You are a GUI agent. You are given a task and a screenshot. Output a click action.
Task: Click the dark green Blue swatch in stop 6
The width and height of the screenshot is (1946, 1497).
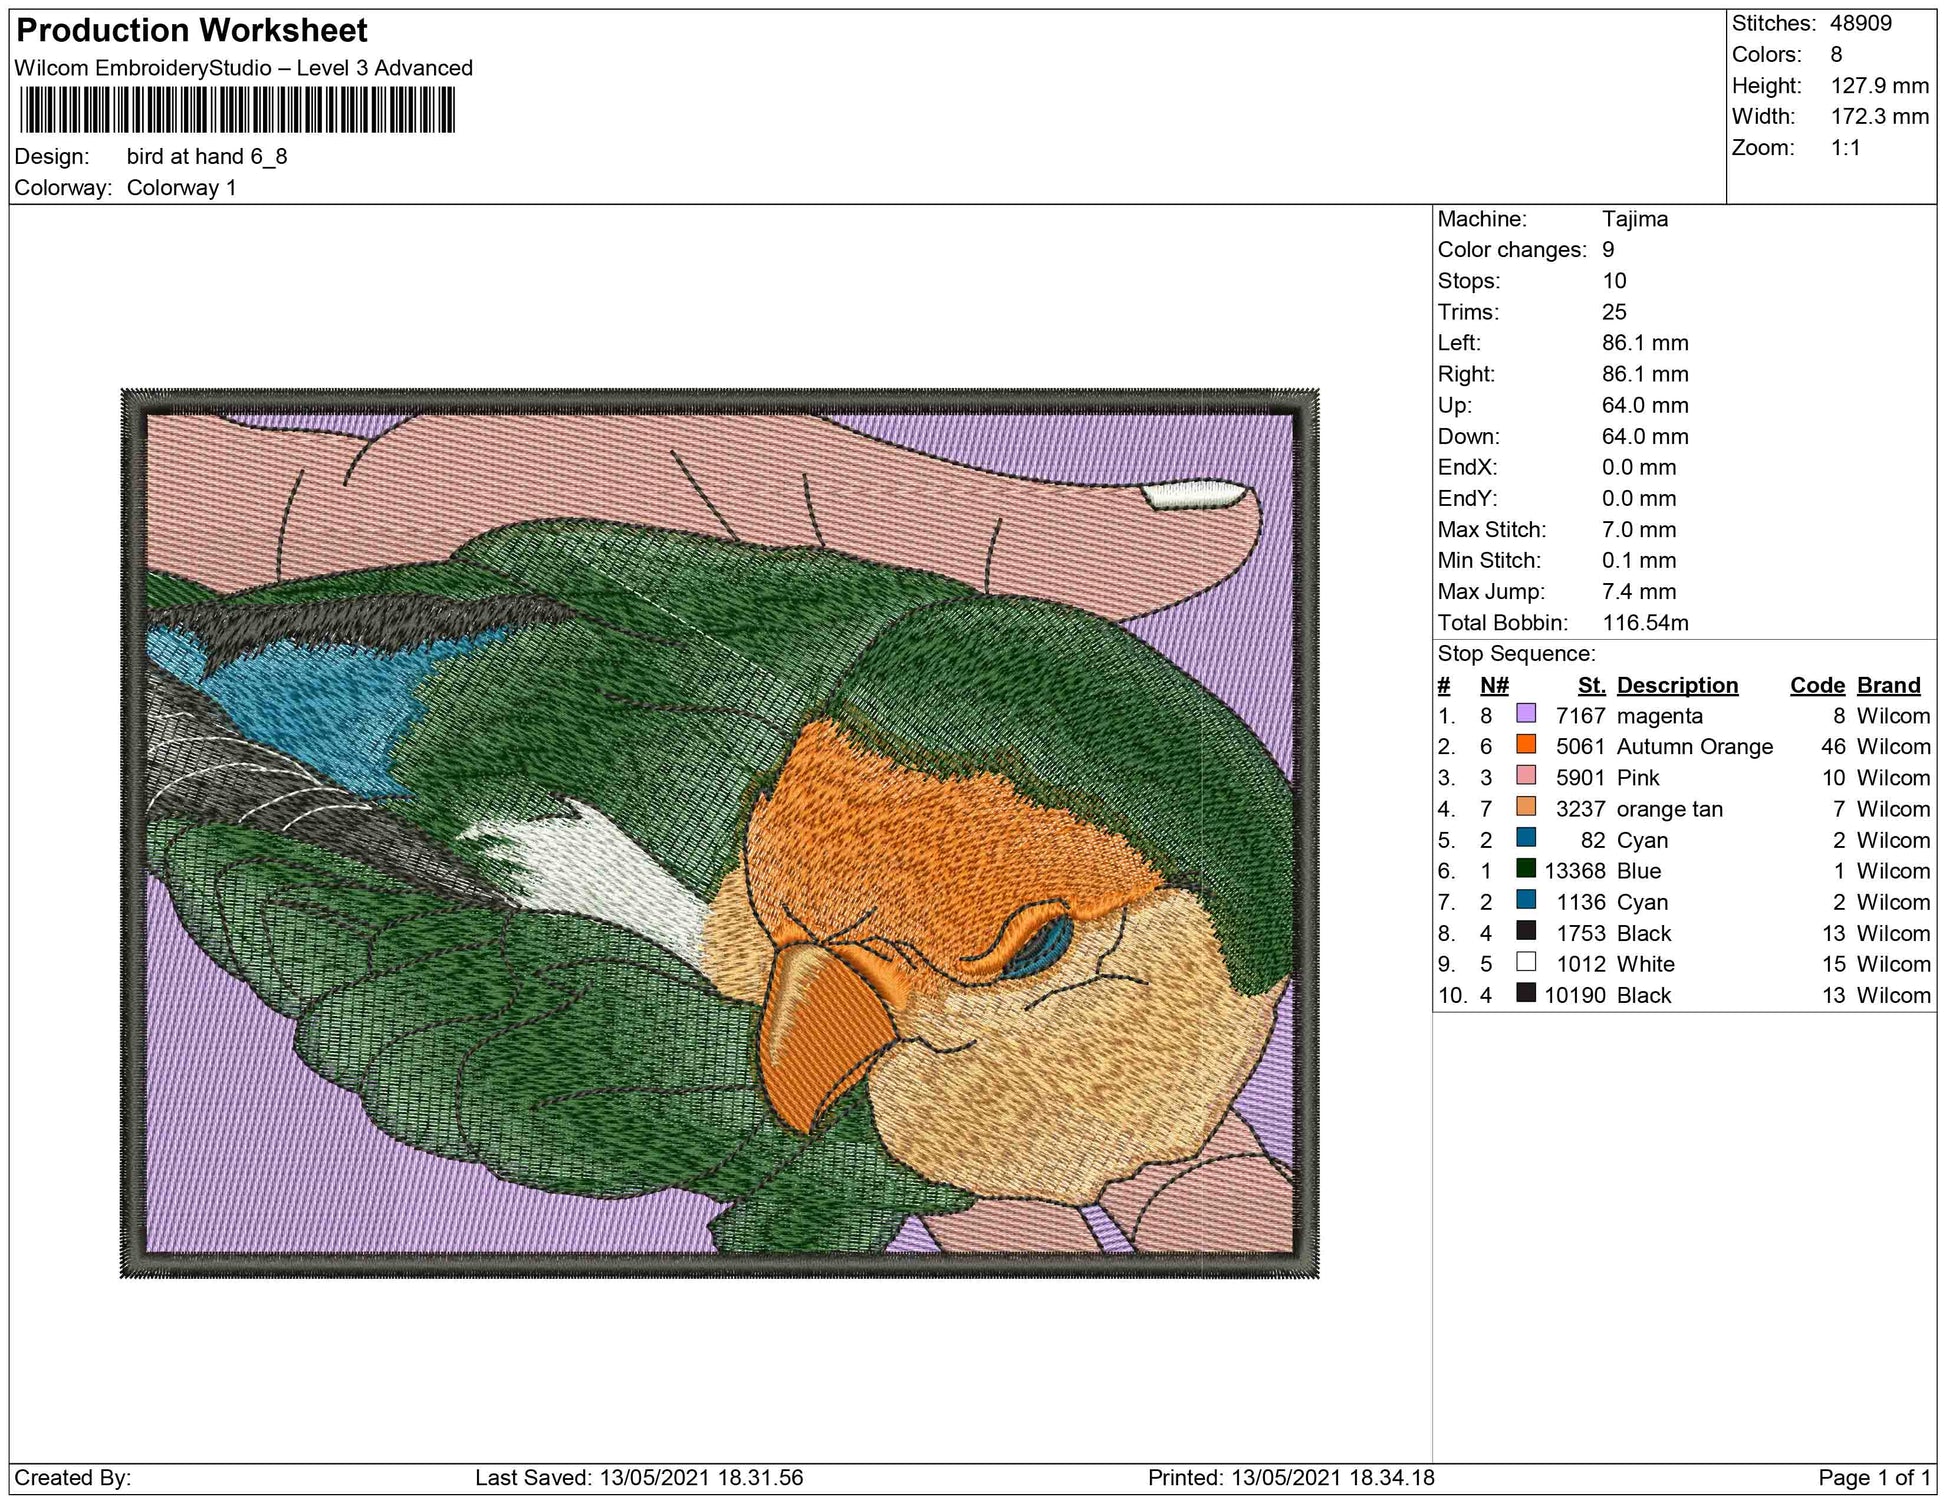[x=1525, y=869]
